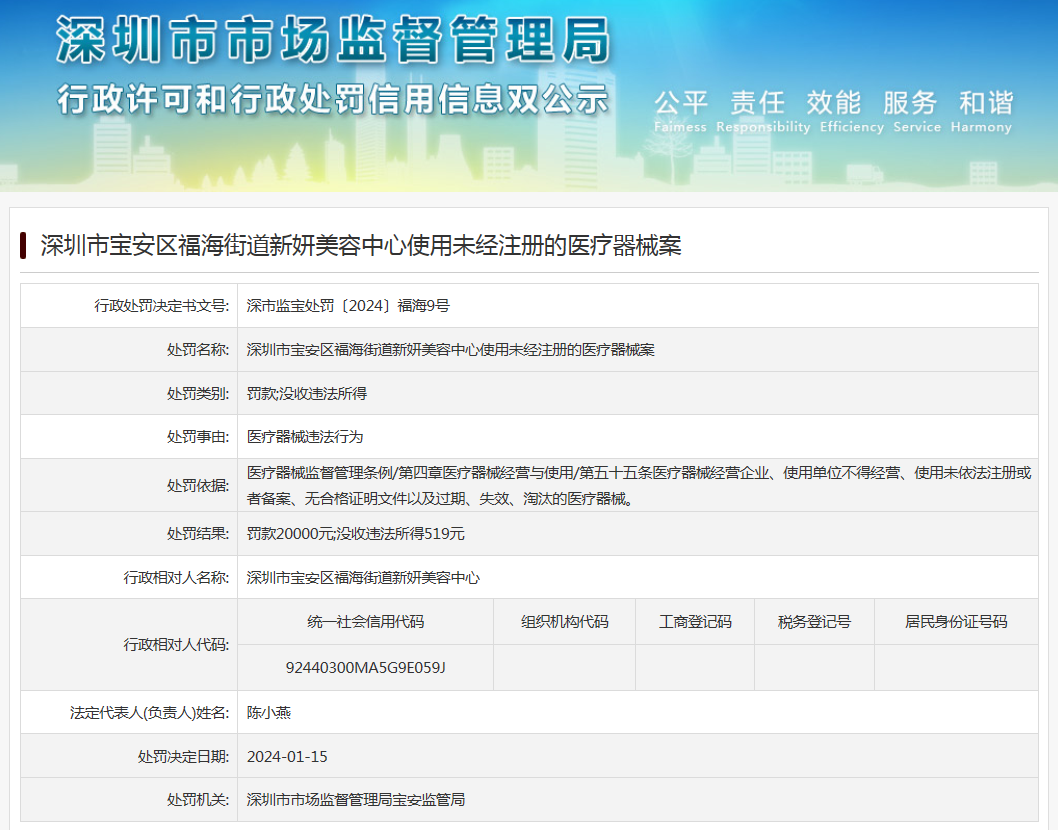Select the case title heading text
The height and width of the screenshot is (830, 1058).
(360, 246)
